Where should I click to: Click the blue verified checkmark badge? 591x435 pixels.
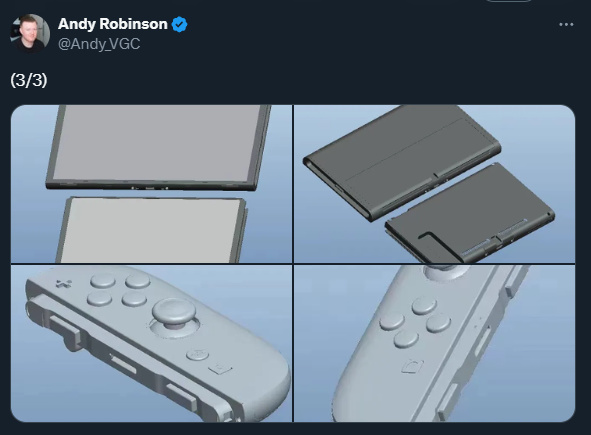[x=179, y=25]
